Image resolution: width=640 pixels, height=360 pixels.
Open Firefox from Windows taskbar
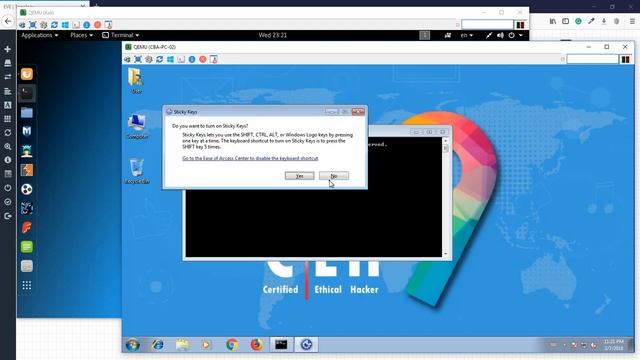click(257, 345)
